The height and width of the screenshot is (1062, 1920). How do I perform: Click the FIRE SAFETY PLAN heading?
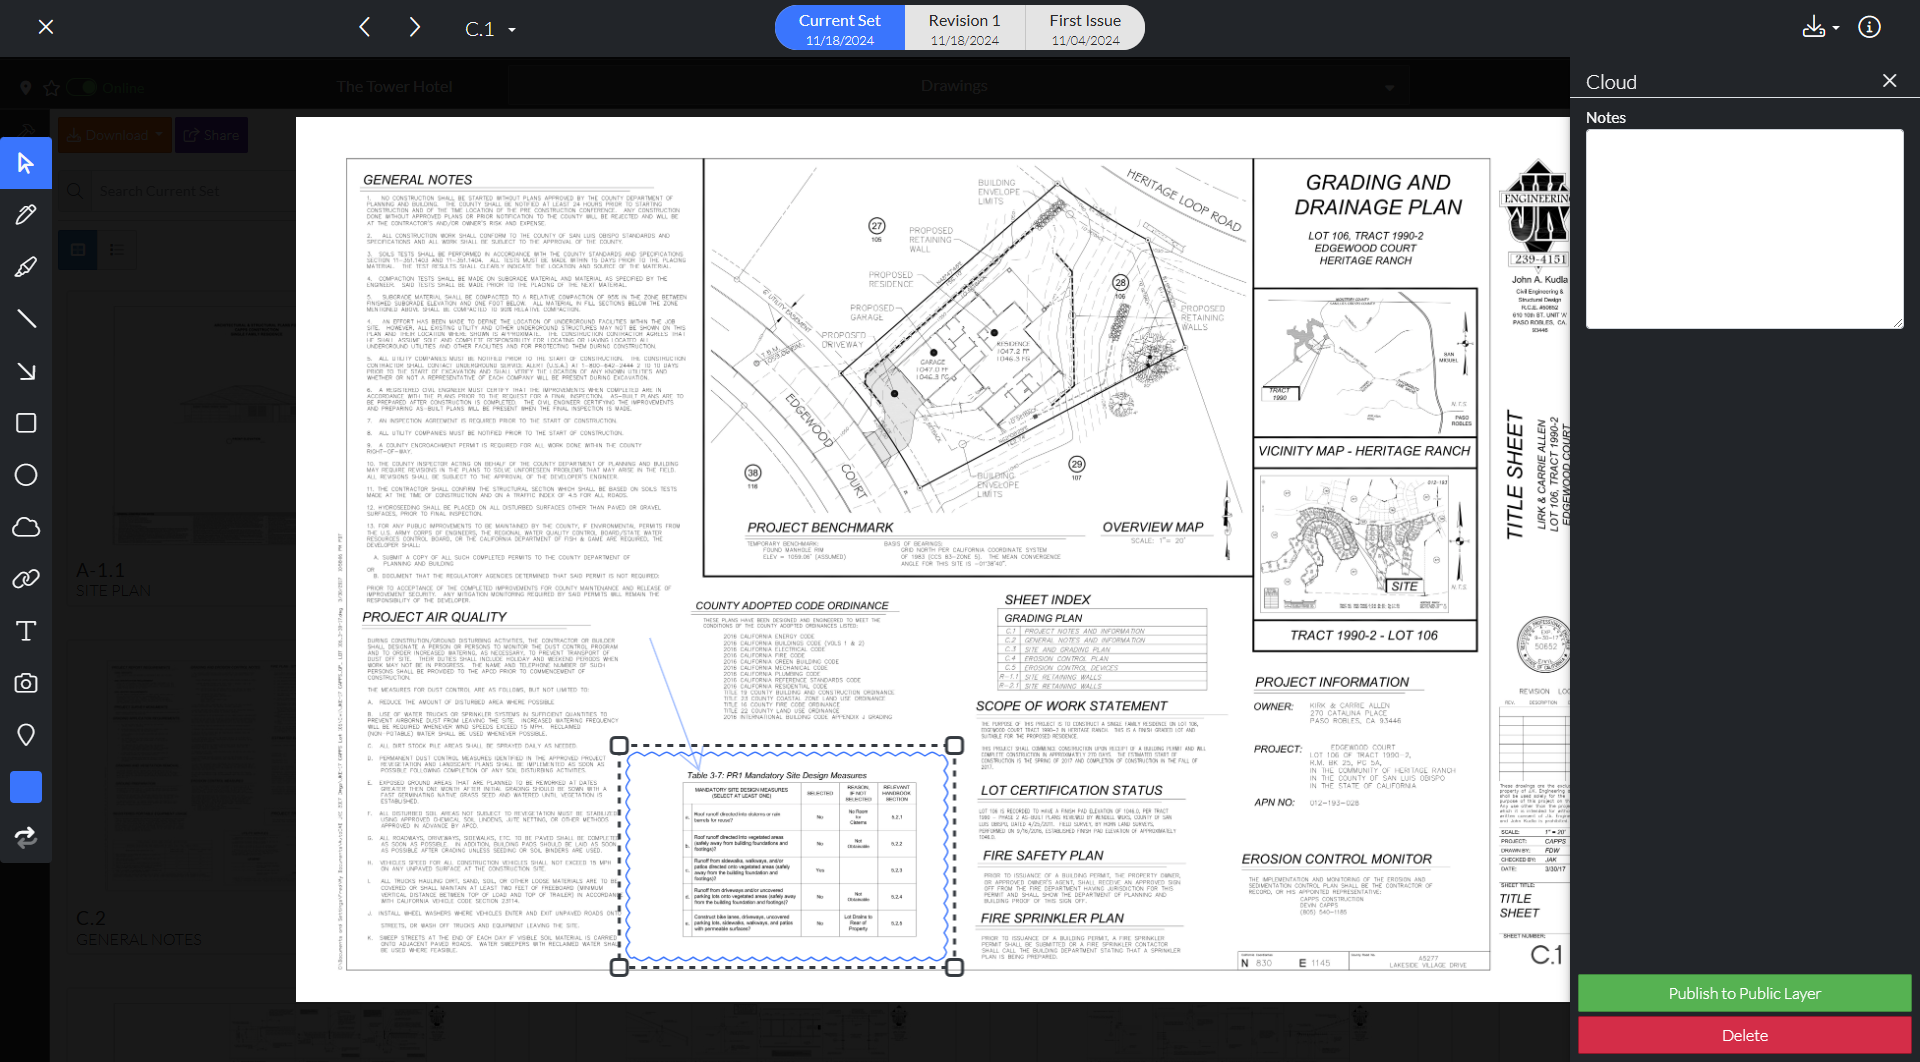1043,856
